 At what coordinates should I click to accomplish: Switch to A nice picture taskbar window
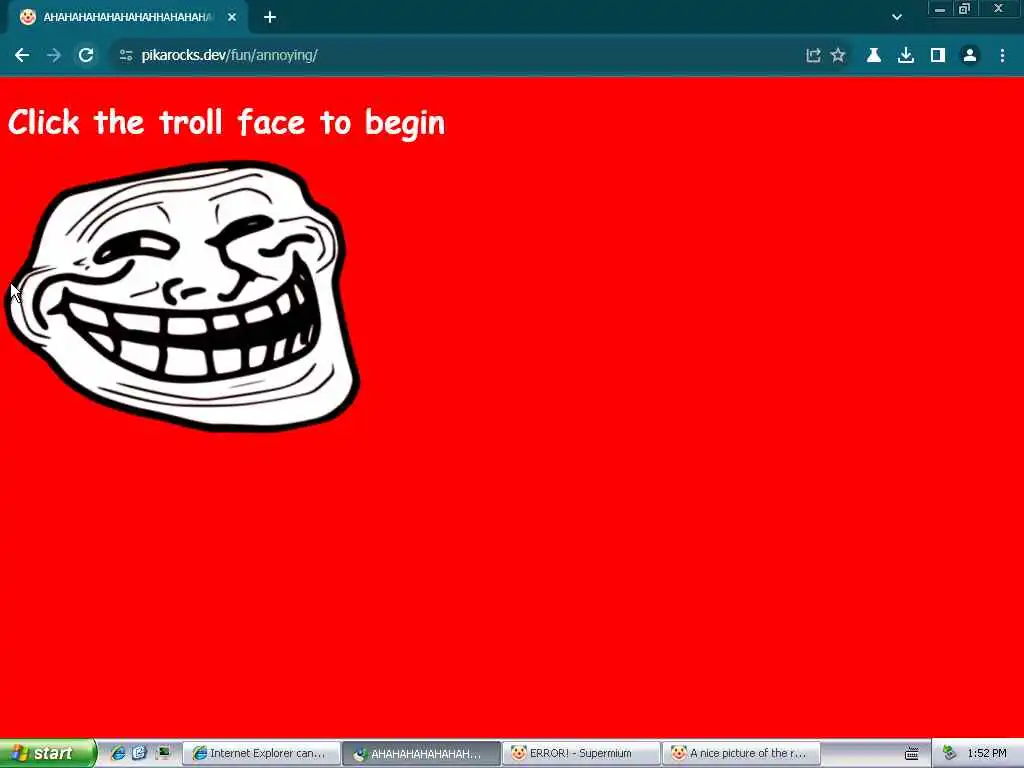pos(741,754)
